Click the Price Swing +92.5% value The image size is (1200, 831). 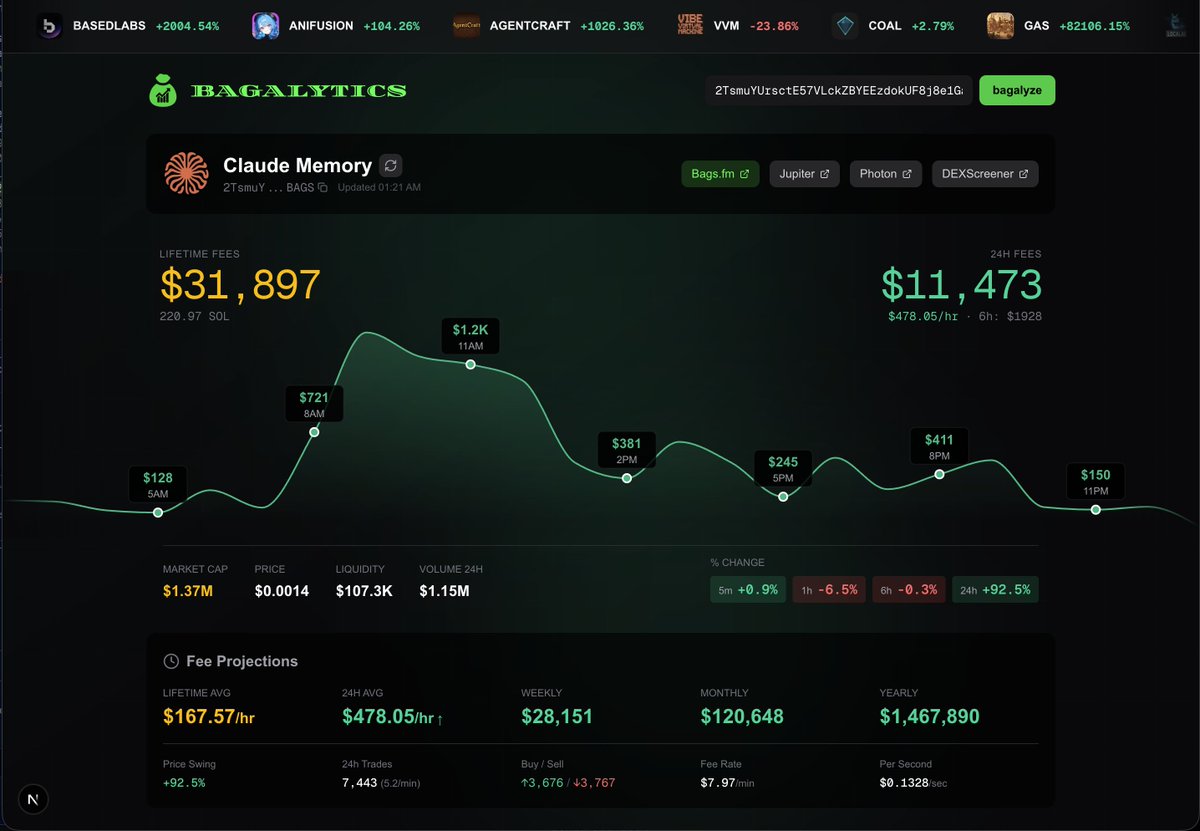click(184, 783)
